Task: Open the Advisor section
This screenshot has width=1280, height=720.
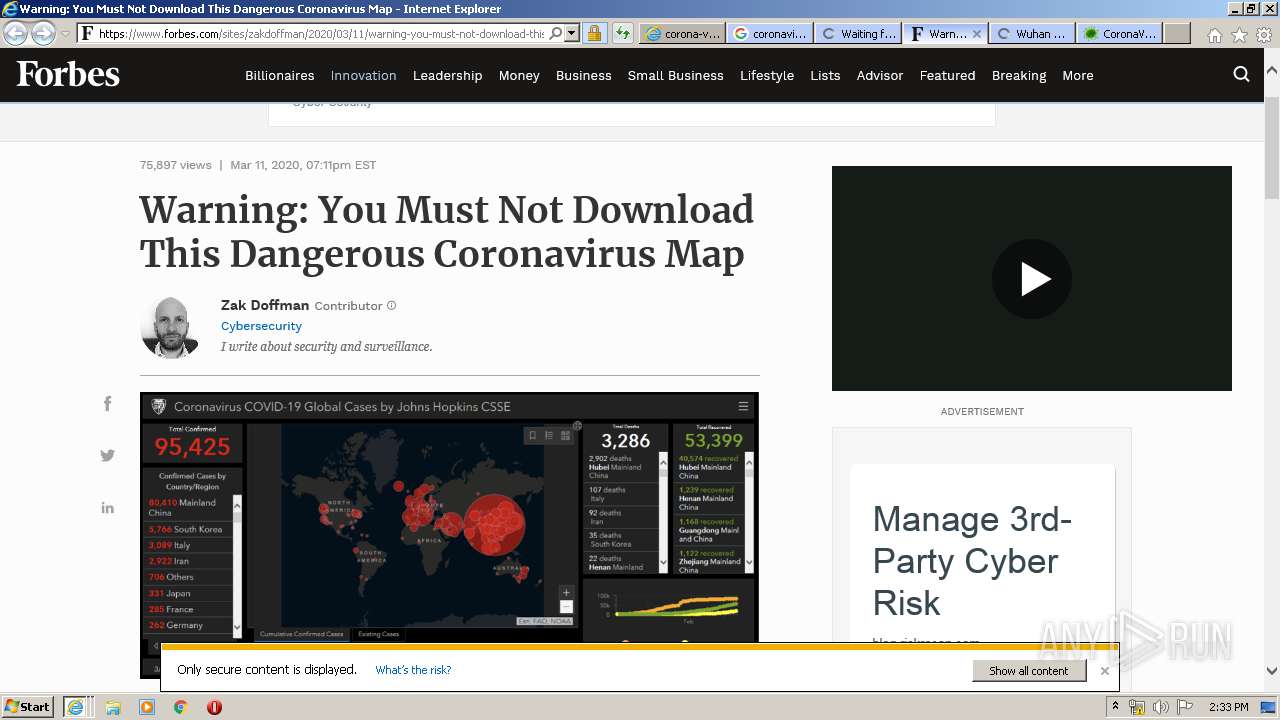Action: coord(879,75)
